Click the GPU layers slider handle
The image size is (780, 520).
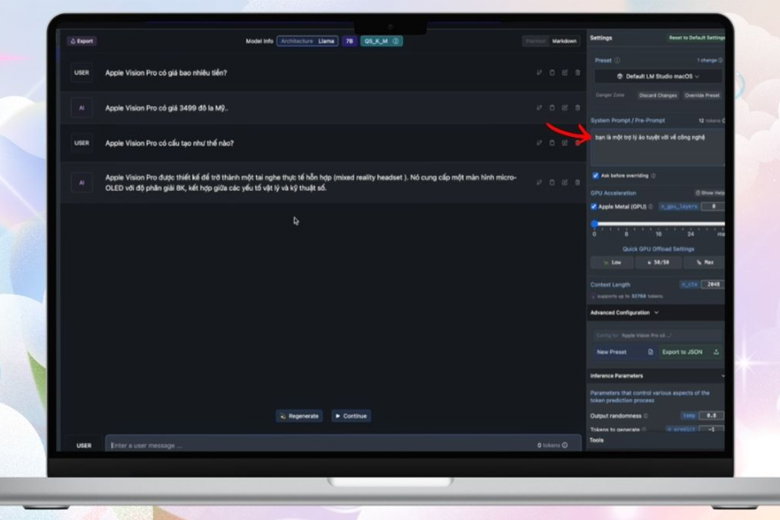point(594,224)
